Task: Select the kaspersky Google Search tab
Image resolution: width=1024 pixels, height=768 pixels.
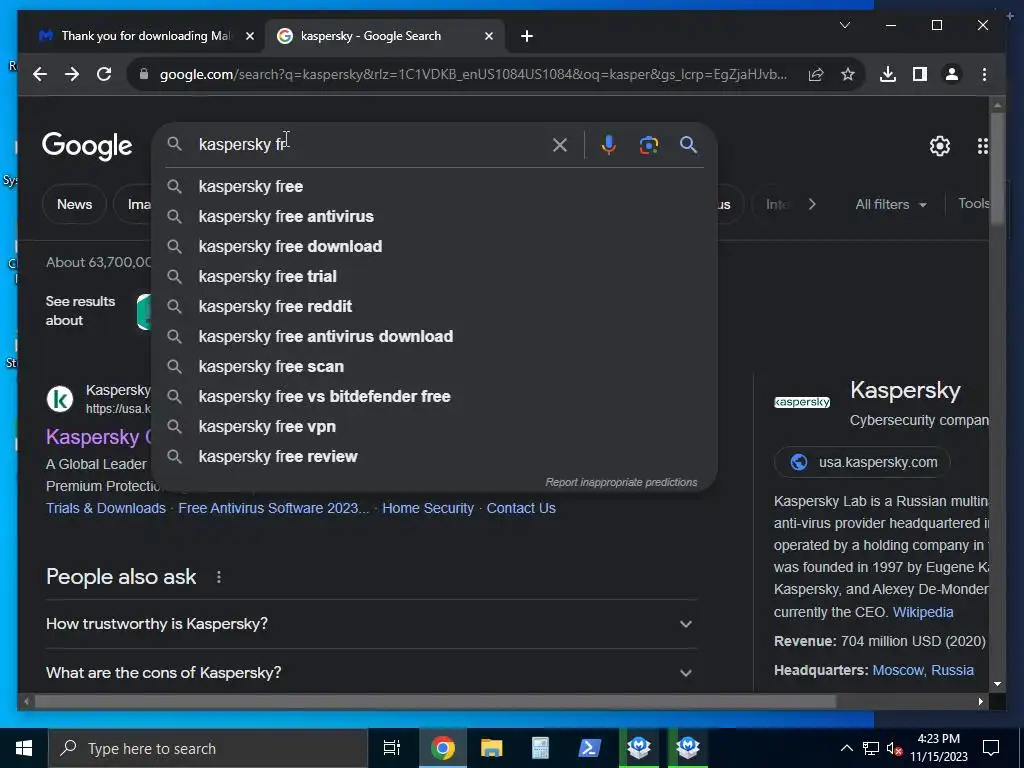Action: [x=385, y=36]
